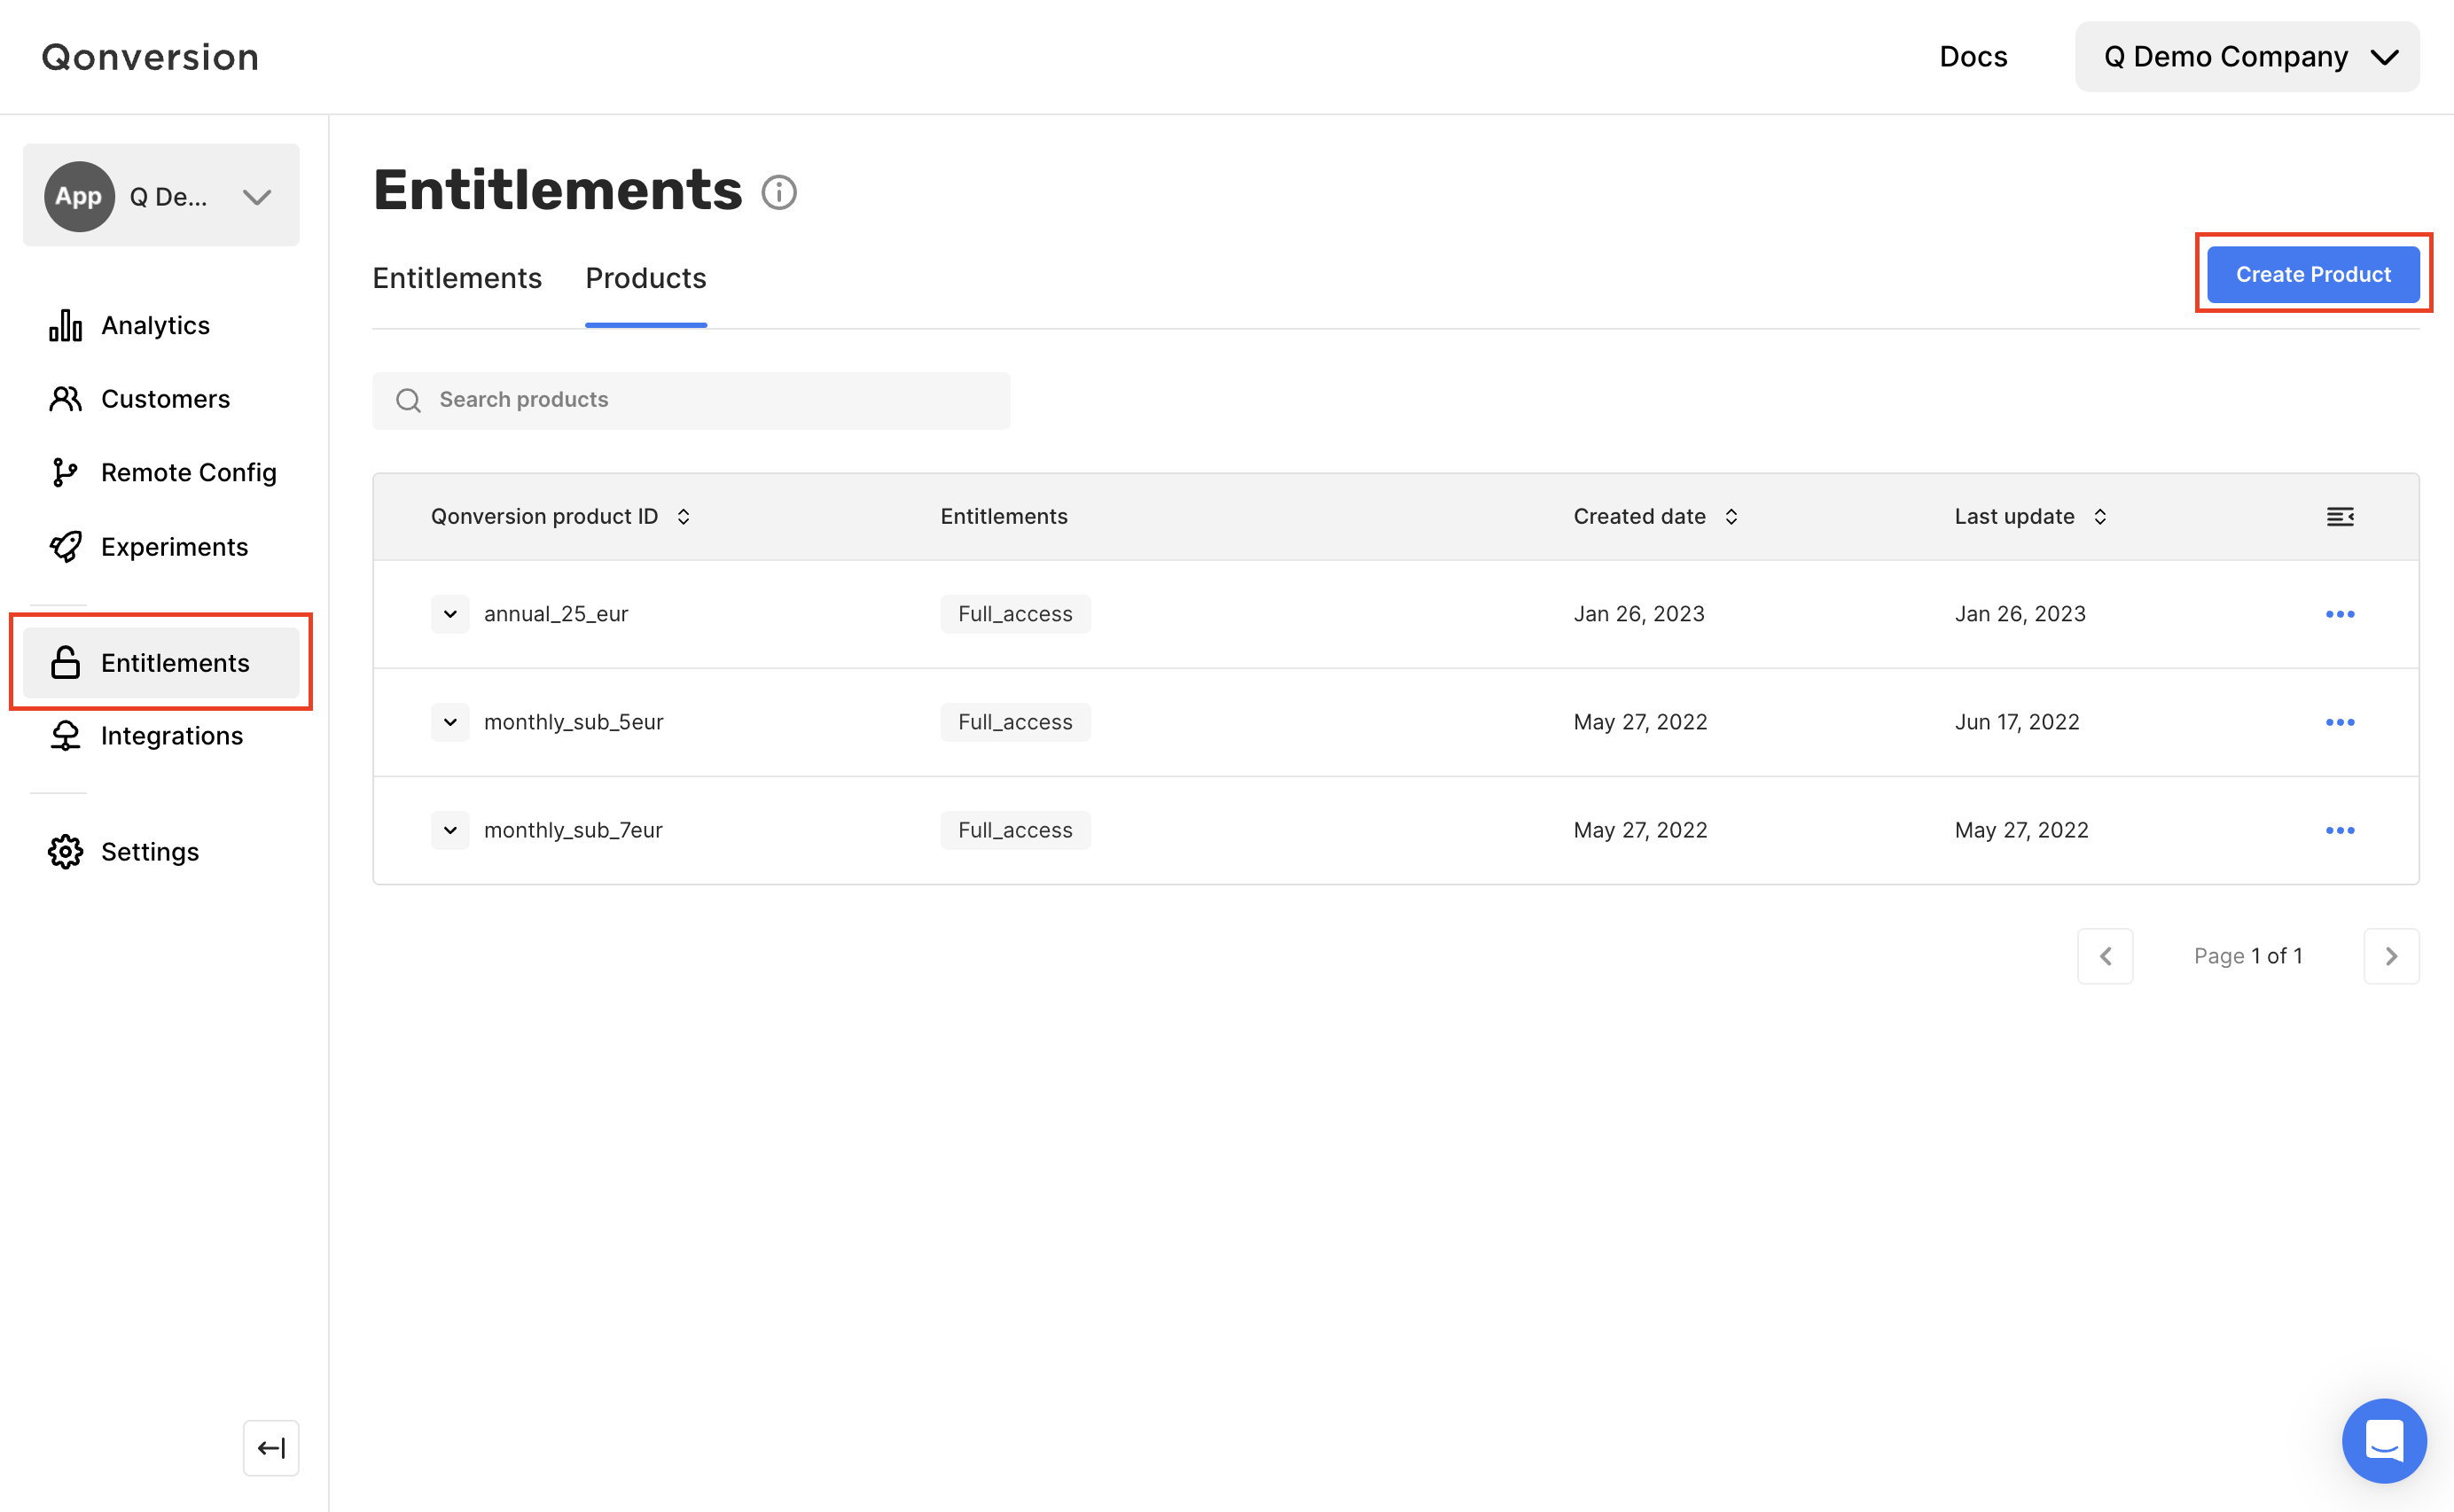Viewport: 2454px width, 1512px height.
Task: Collapse the sidebar with arrow icon
Action: point(271,1447)
